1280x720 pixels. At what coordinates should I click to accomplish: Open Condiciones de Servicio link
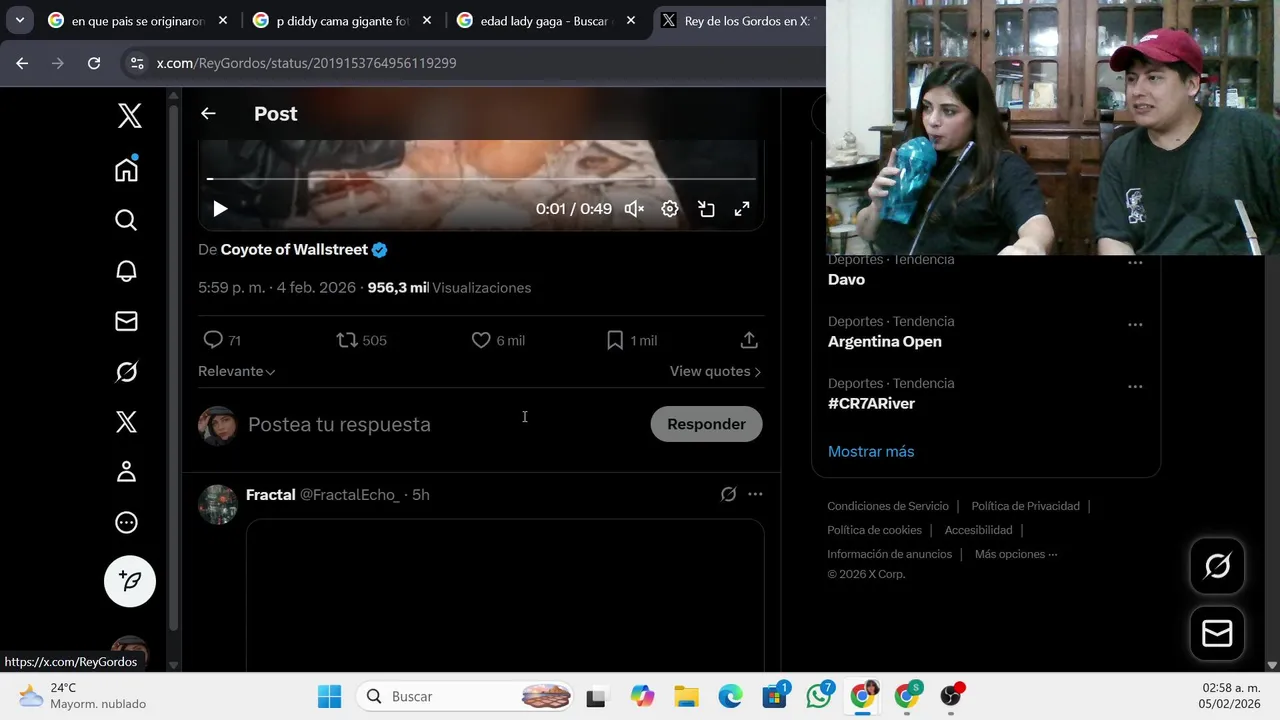888,506
